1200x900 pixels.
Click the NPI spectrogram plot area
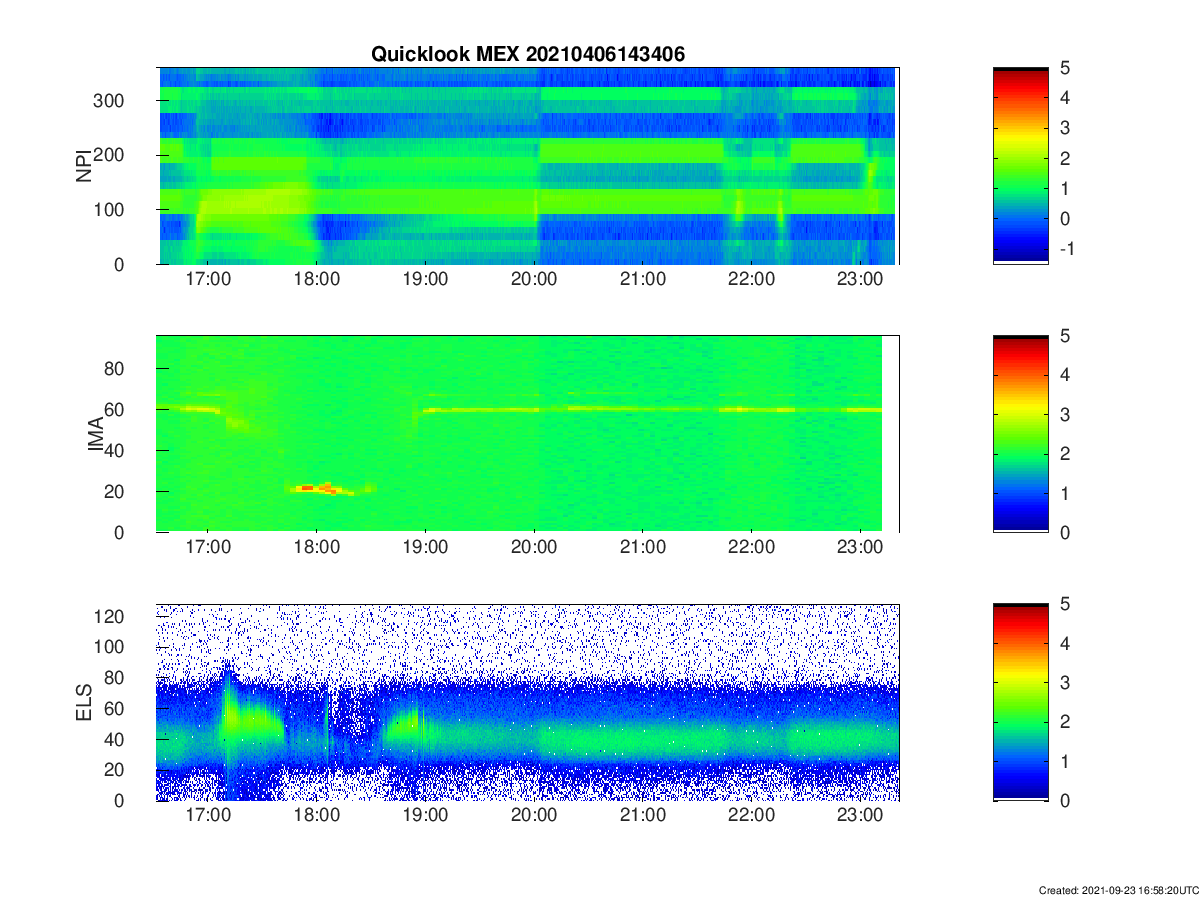pyautogui.click(x=527, y=165)
